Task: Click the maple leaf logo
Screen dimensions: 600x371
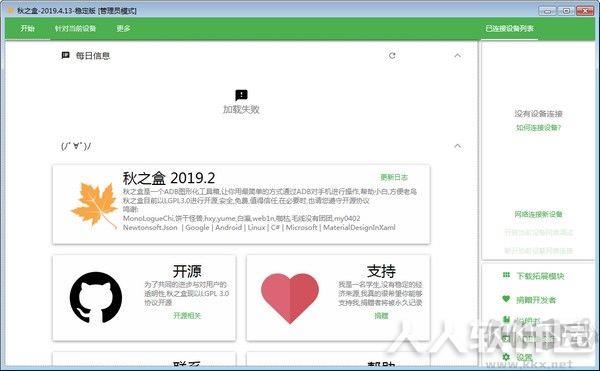Action: coord(95,206)
